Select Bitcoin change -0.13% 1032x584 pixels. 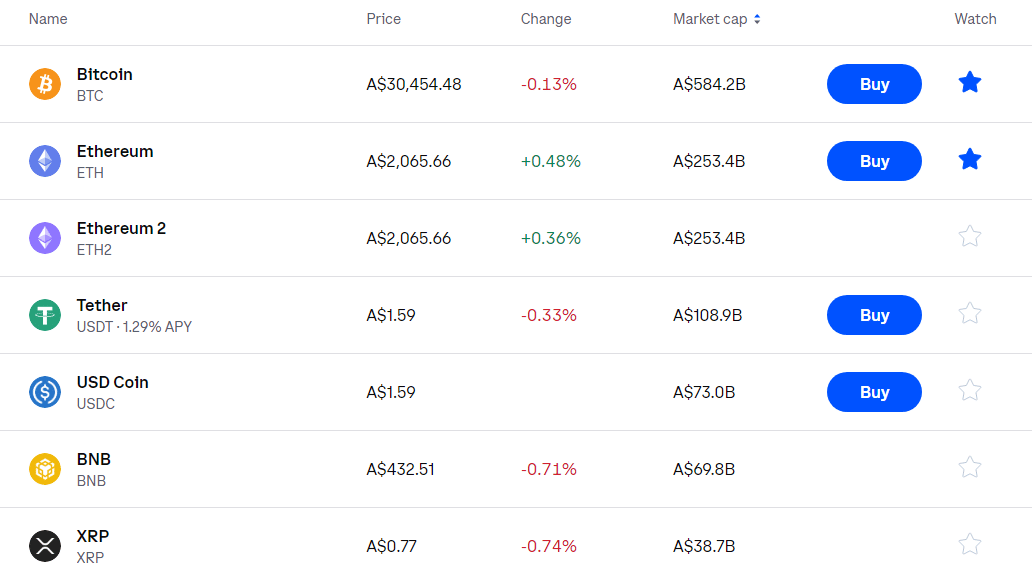(549, 84)
